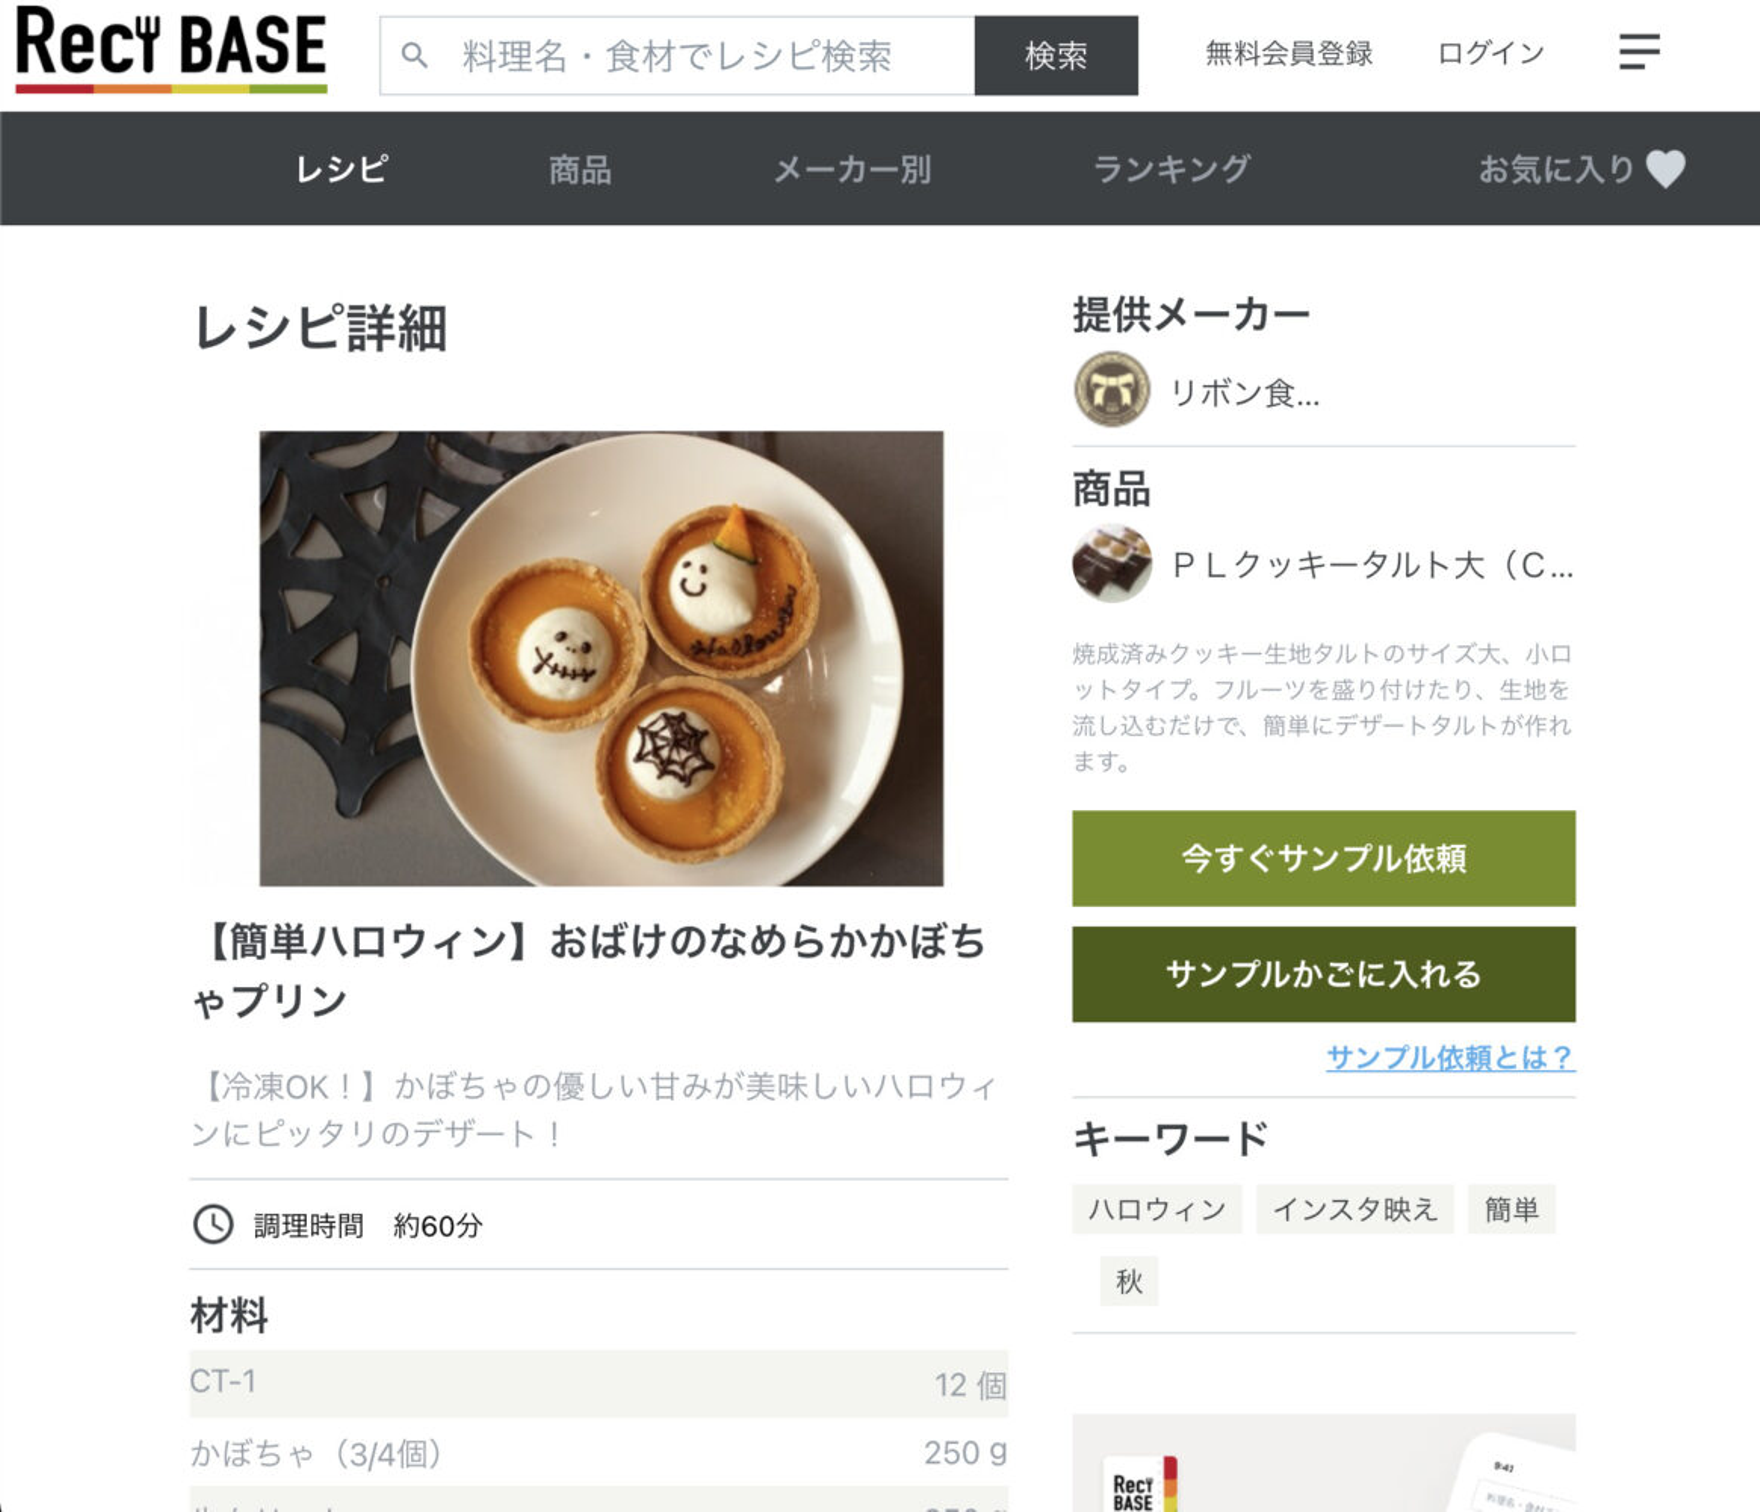The height and width of the screenshot is (1512, 1760).
Task: Click the 今すぐサンプル依頼 button
Action: 1323,858
